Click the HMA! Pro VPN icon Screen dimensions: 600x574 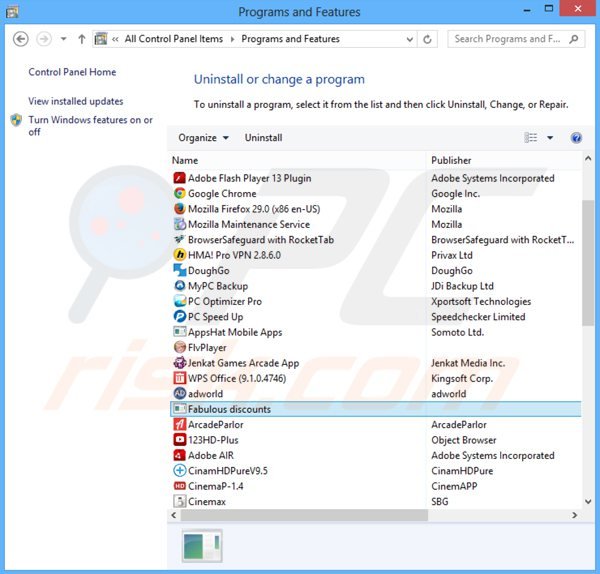[179, 255]
